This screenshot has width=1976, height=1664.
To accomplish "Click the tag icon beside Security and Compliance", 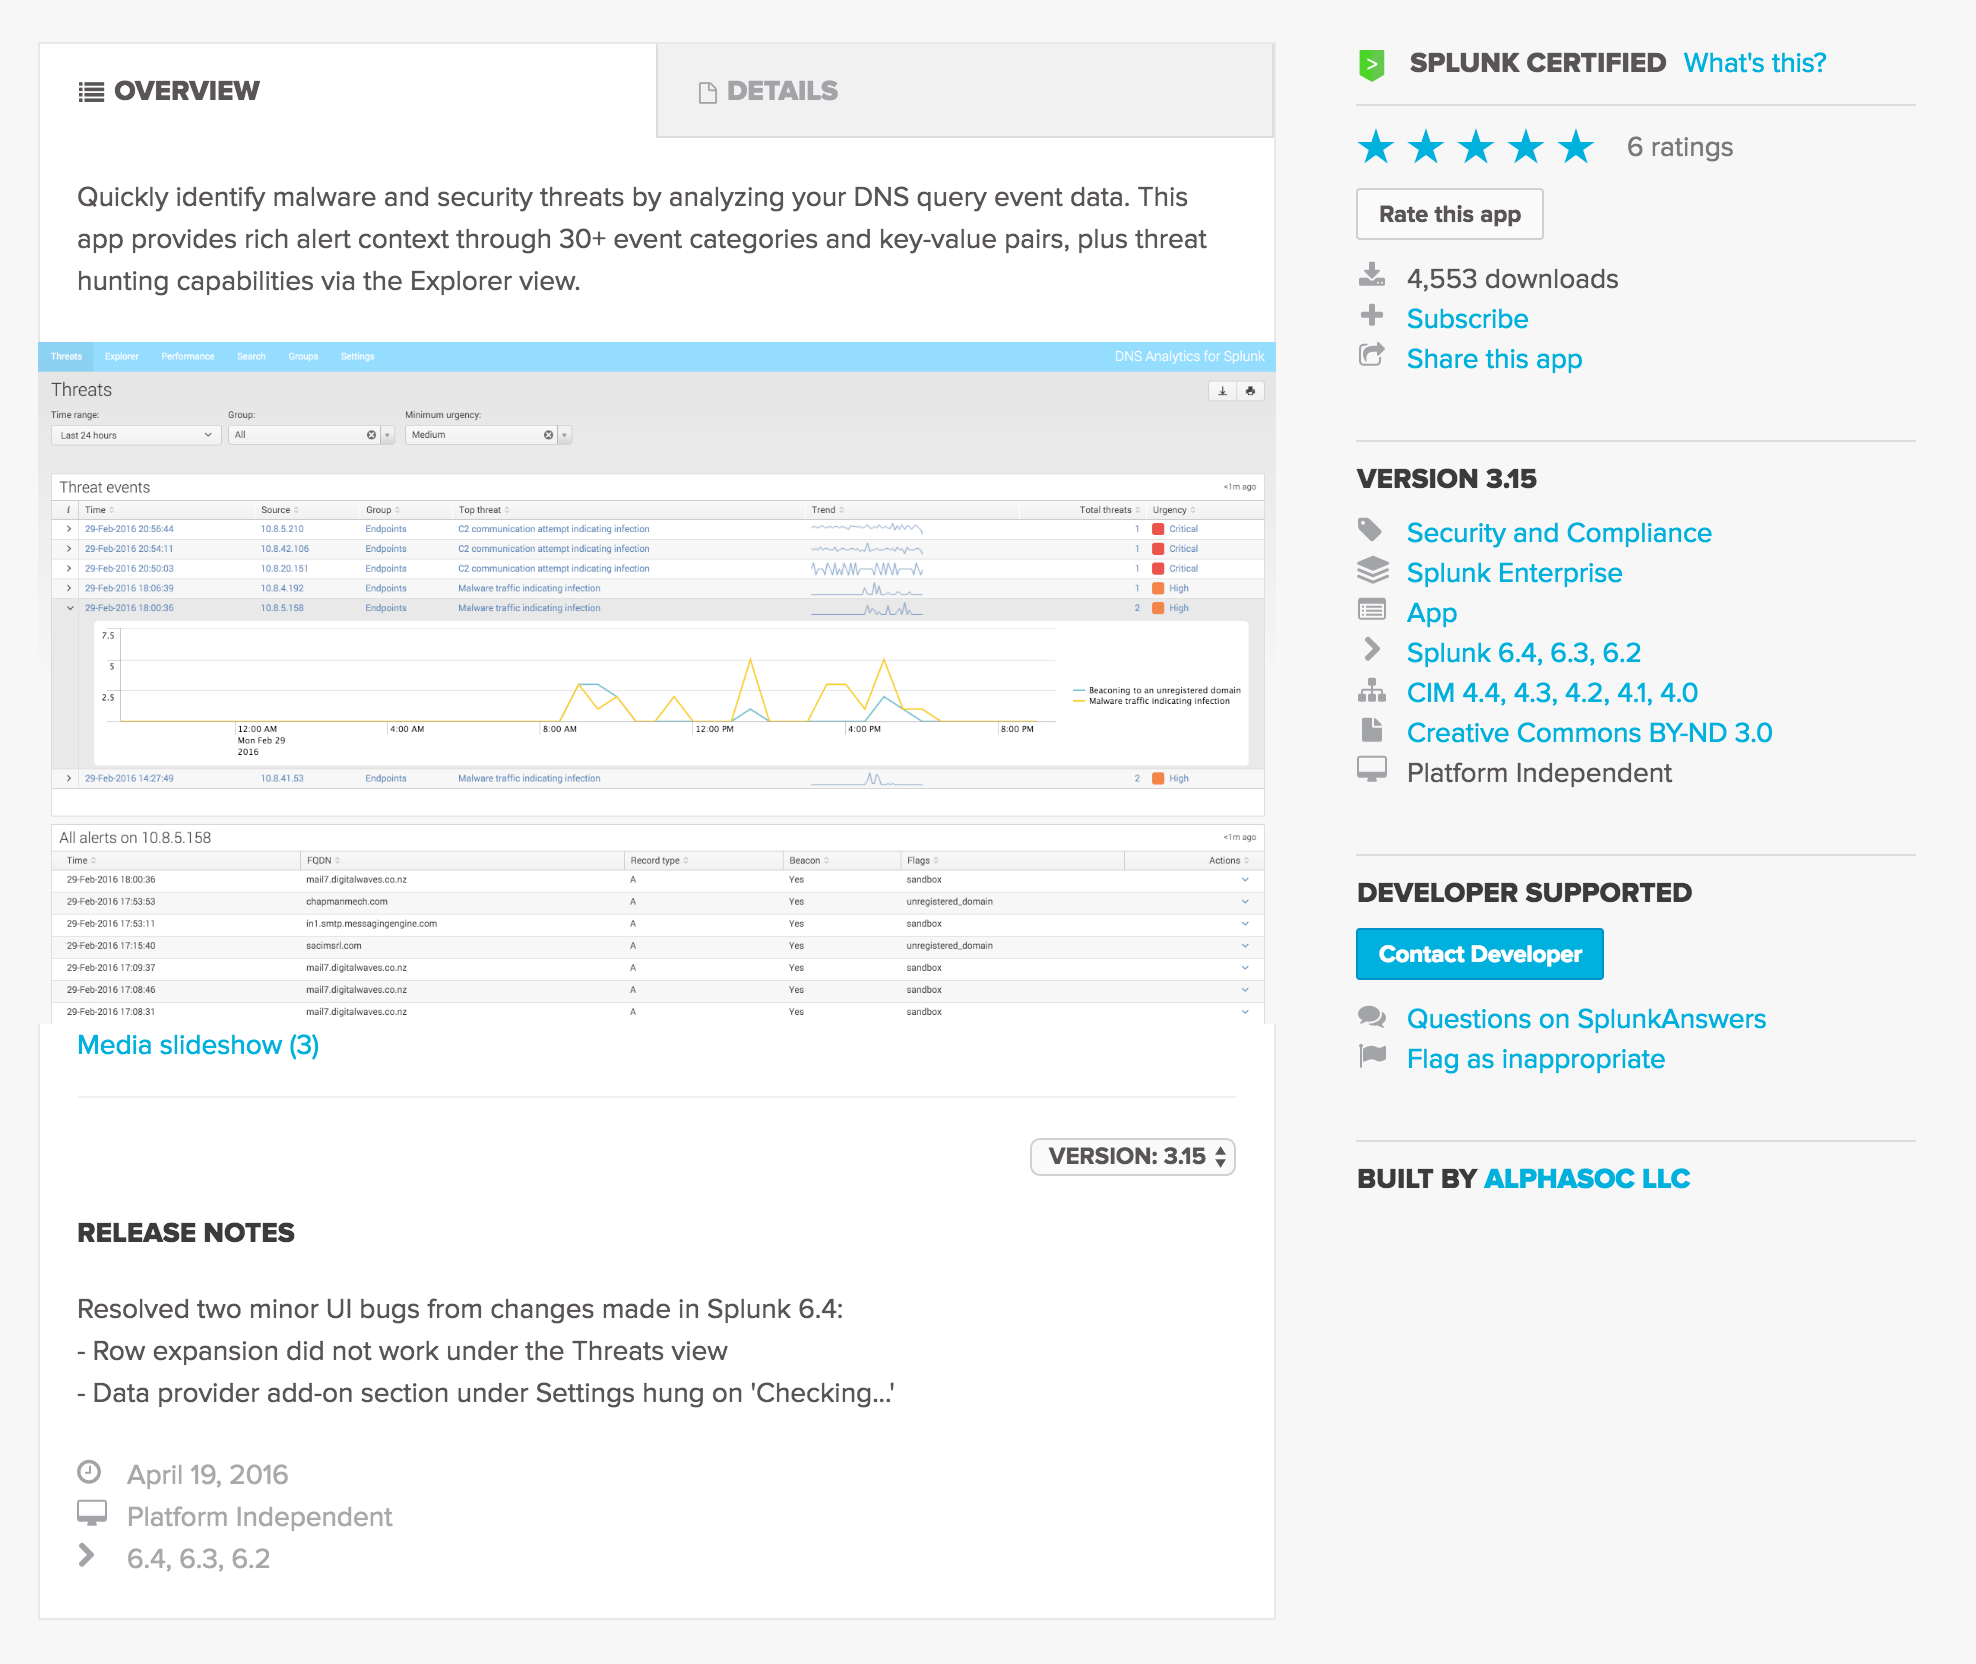I will click(x=1370, y=530).
